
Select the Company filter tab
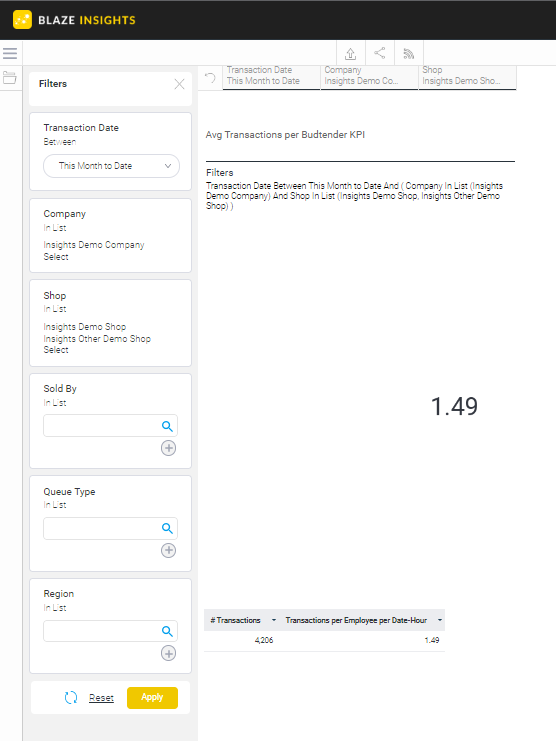point(369,76)
